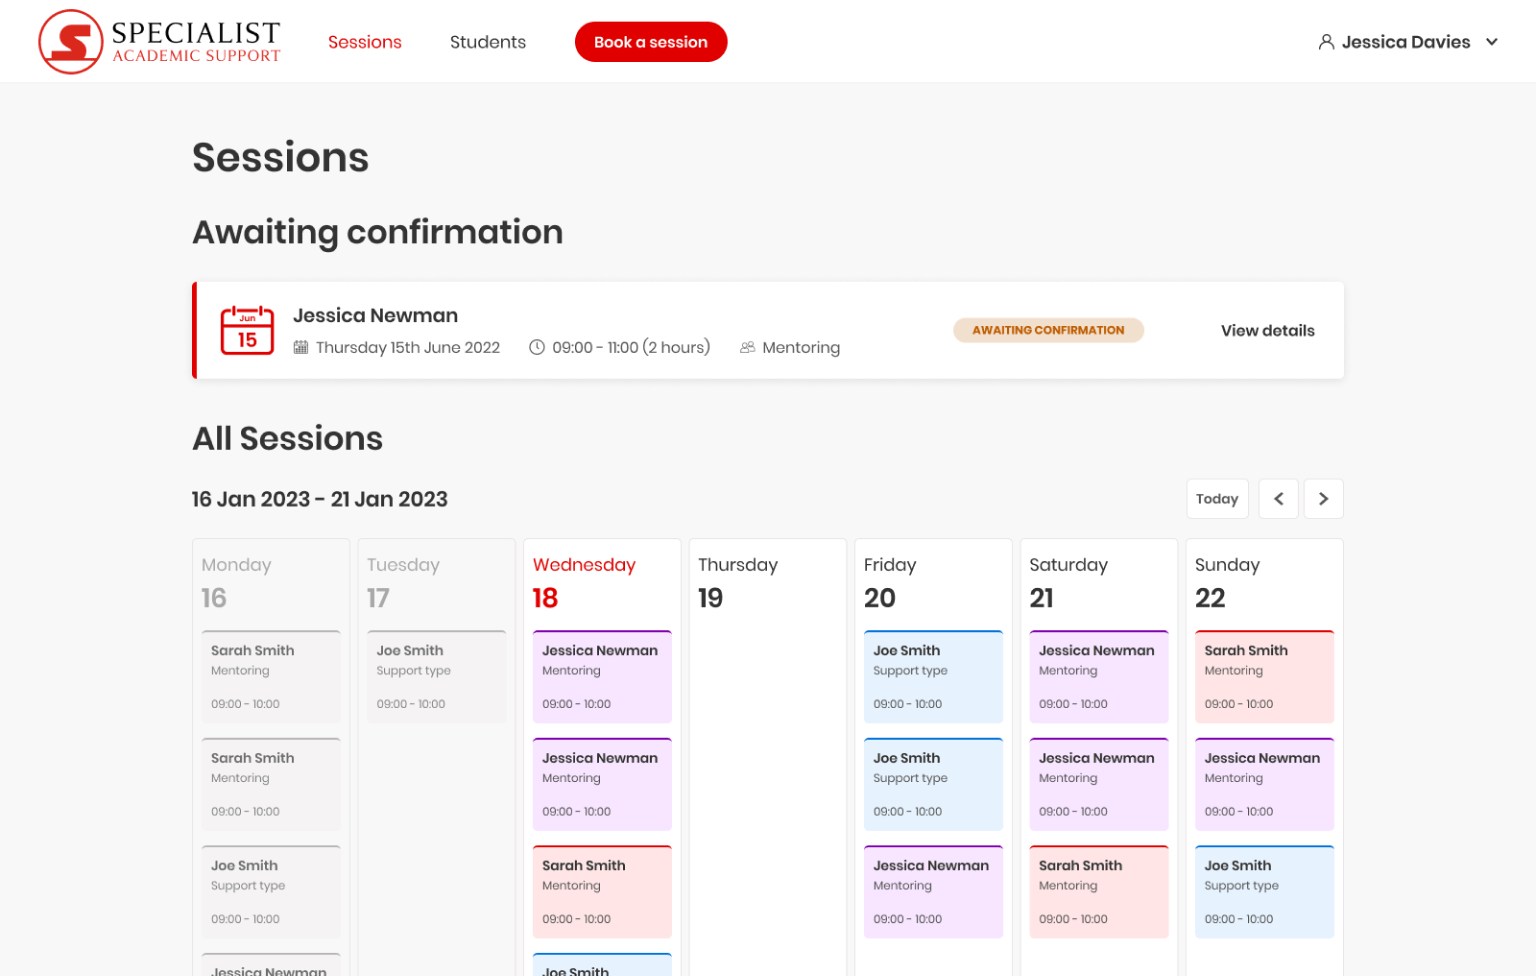This screenshot has width=1536, height=976.
Task: Click the Awaiting Confirmation status badge
Action: 1047,330
